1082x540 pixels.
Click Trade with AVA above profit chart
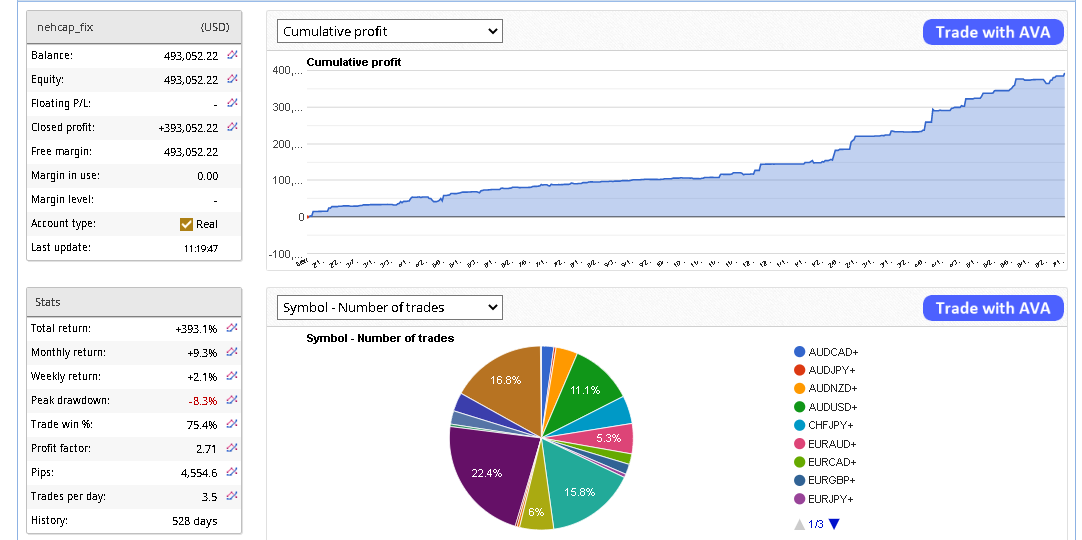pos(992,32)
